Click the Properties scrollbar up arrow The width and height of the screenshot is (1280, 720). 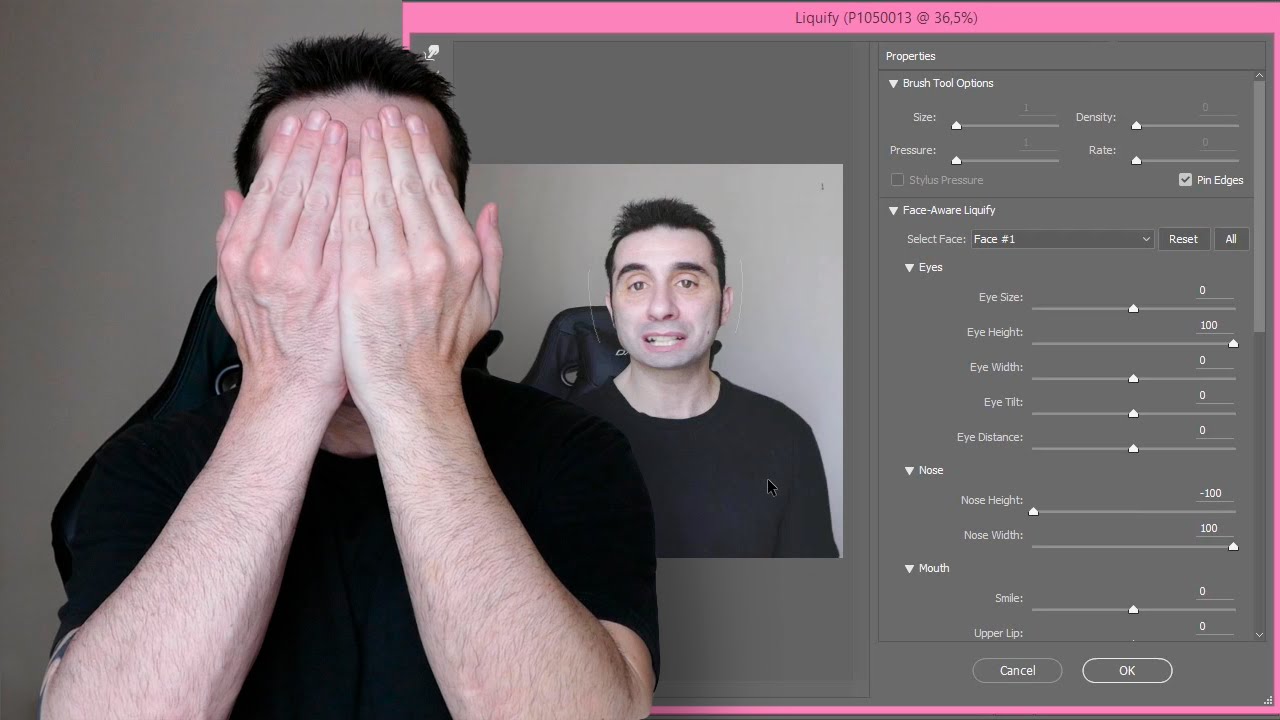point(1259,76)
